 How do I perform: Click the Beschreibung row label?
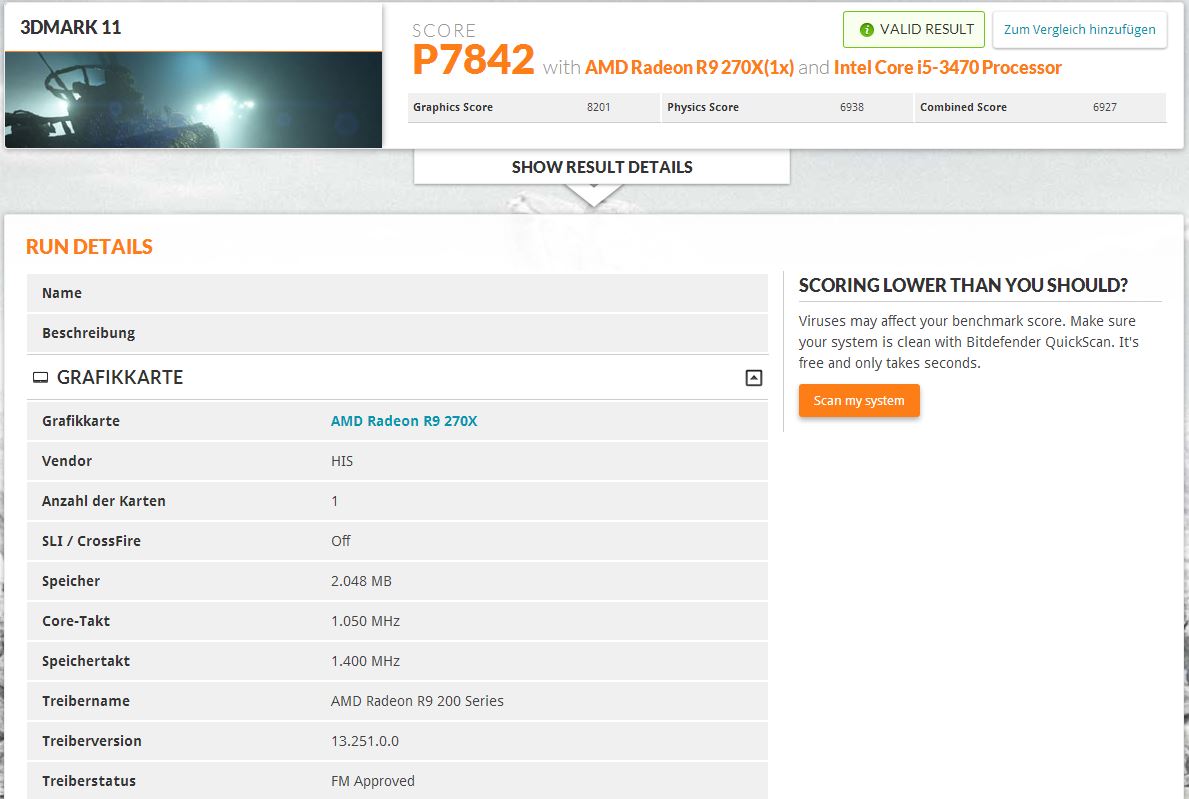[88, 333]
